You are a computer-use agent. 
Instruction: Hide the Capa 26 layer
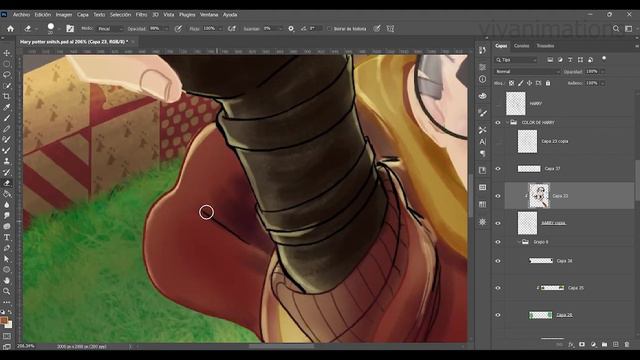coord(498,315)
